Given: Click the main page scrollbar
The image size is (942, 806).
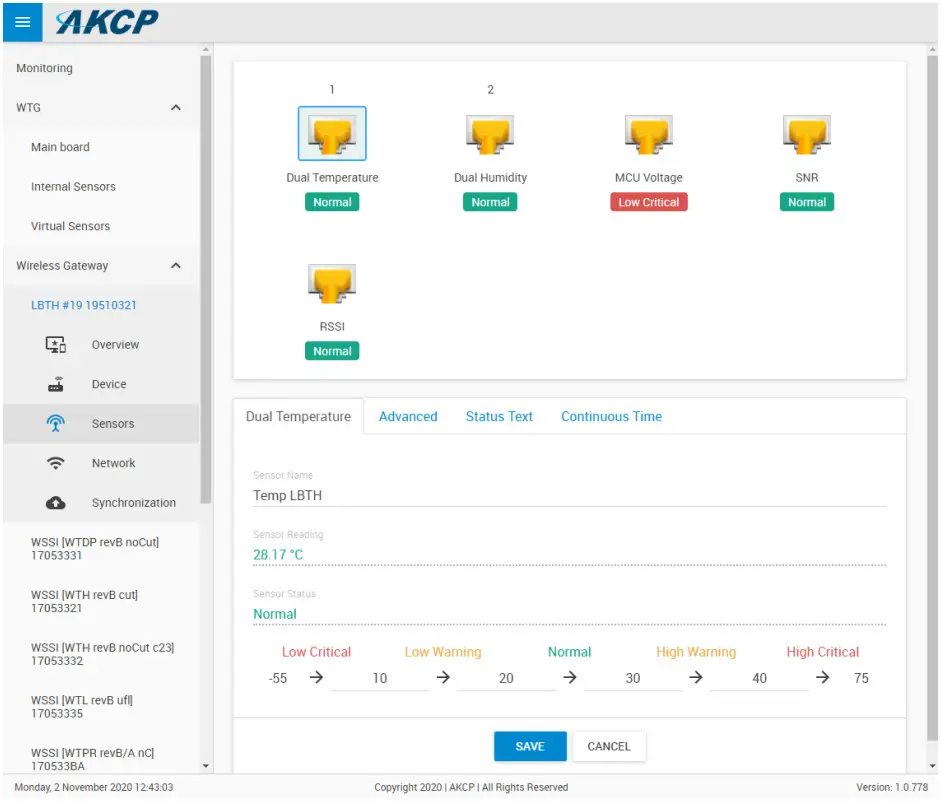Looking at the screenshot, I should (x=932, y=396).
